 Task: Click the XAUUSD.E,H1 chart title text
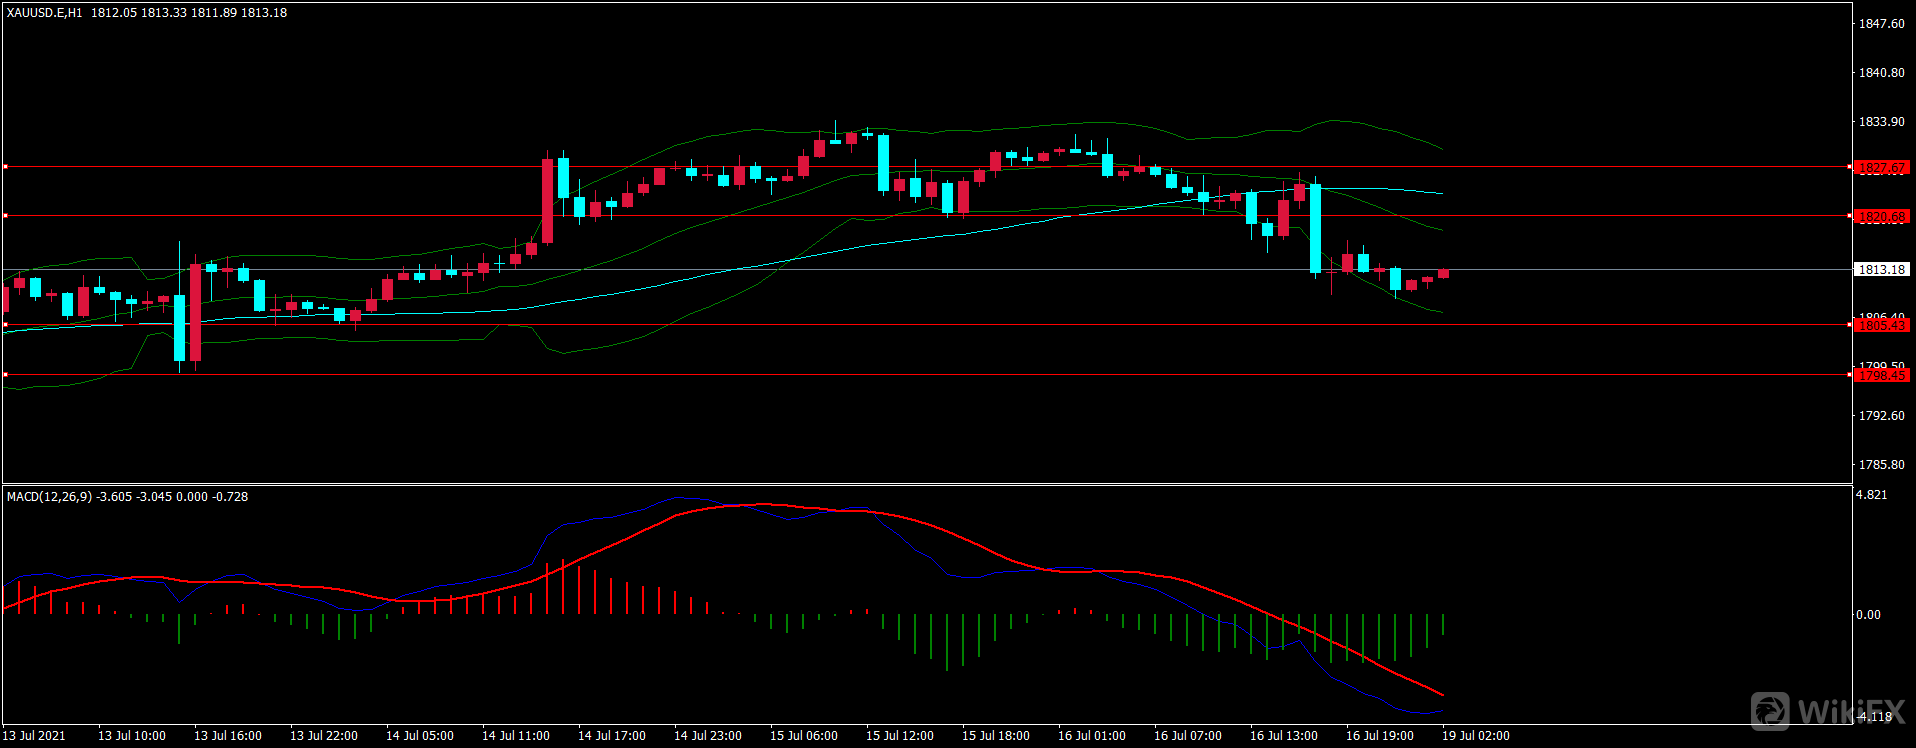(x=45, y=13)
